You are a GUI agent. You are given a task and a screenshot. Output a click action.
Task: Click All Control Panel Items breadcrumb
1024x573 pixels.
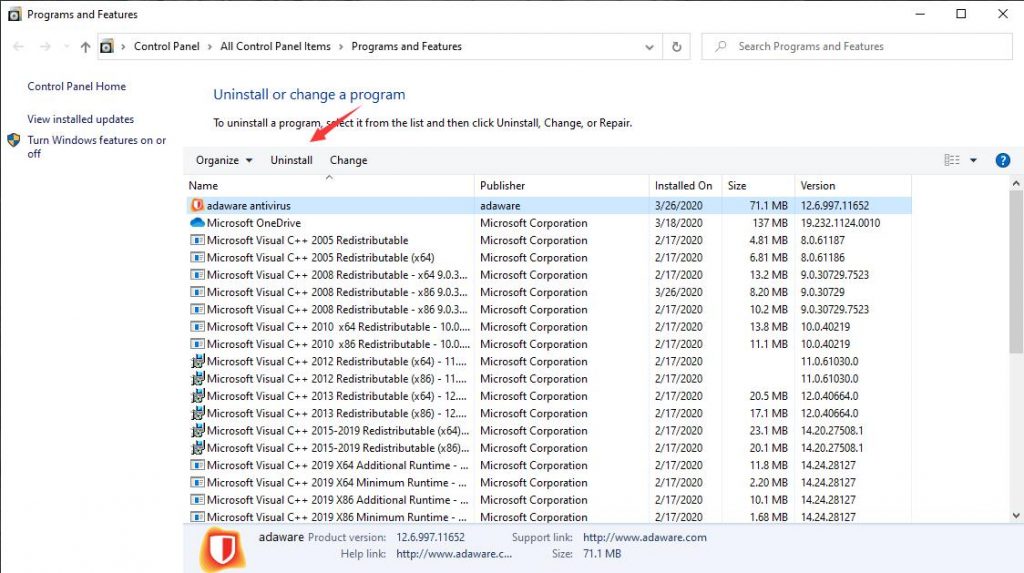coord(275,46)
